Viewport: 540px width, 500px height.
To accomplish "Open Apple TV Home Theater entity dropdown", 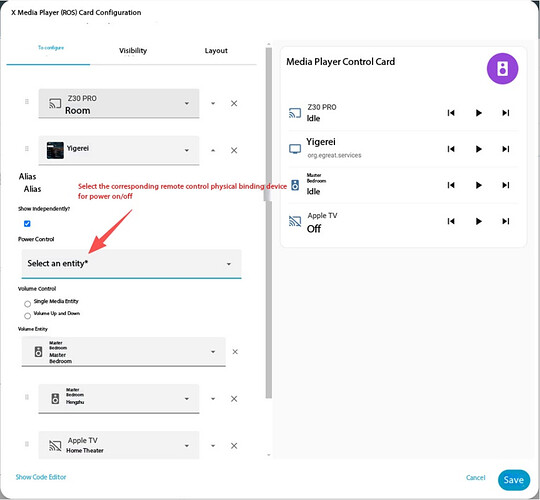I will click(x=119, y=445).
